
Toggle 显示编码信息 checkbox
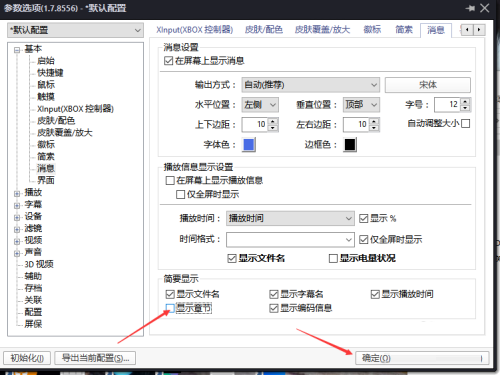(274, 308)
